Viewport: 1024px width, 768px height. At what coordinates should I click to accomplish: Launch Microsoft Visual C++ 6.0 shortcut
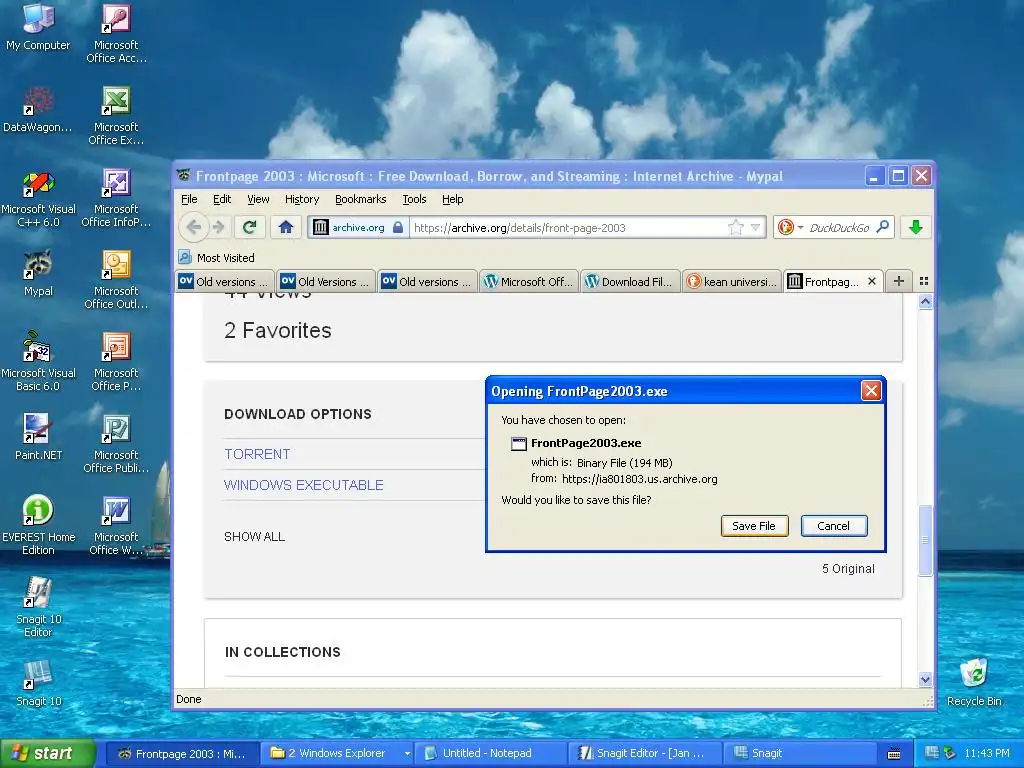pos(38,198)
